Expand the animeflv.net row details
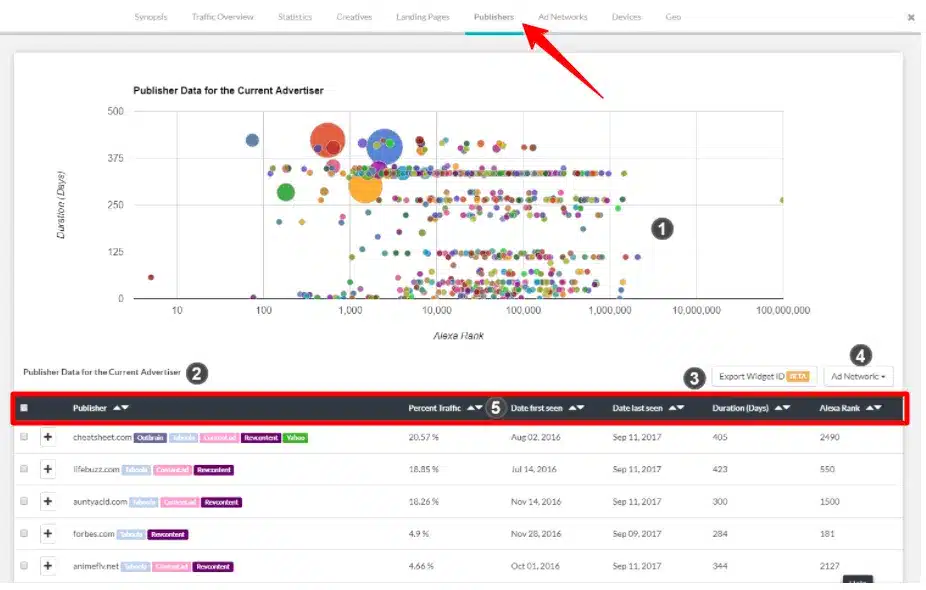This screenshot has height=590, width=926. click(x=48, y=566)
